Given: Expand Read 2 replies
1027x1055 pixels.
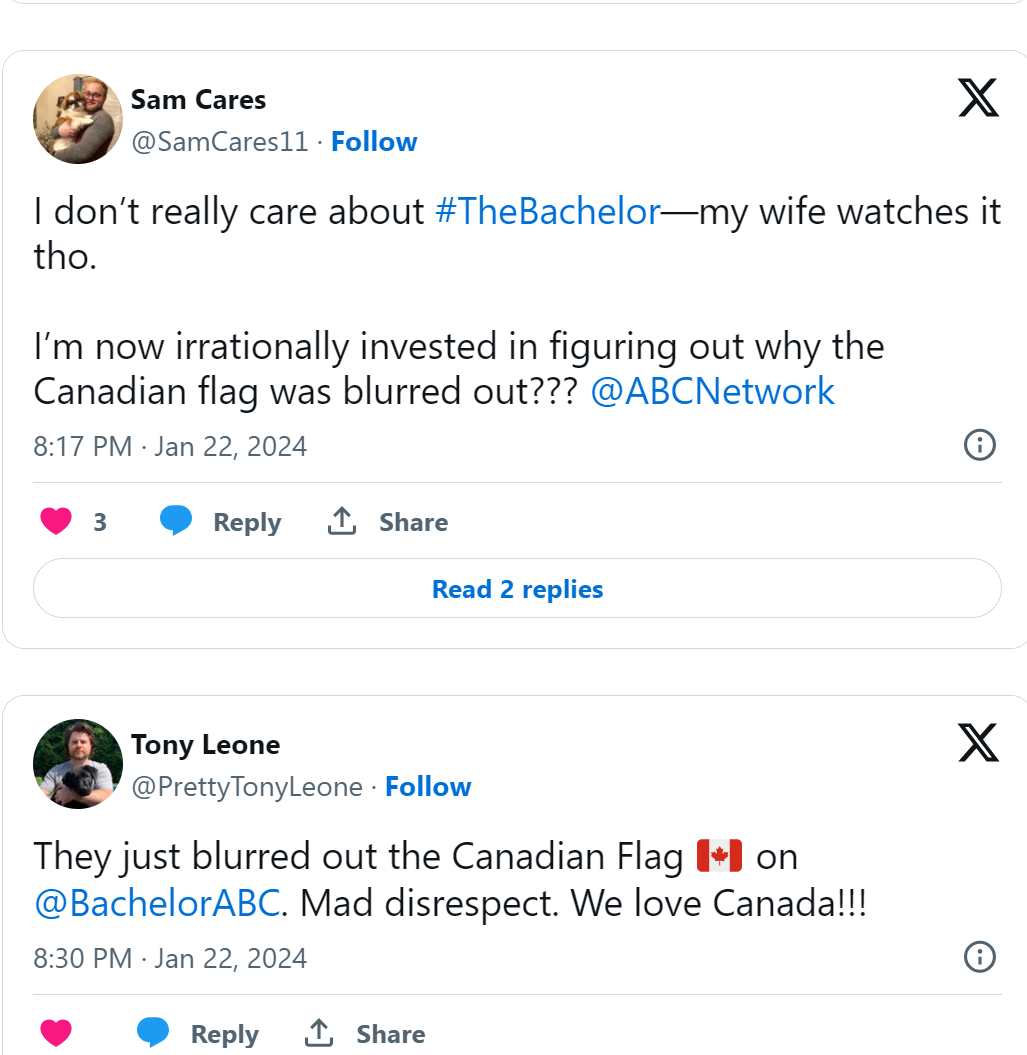Looking at the screenshot, I should (517, 588).
